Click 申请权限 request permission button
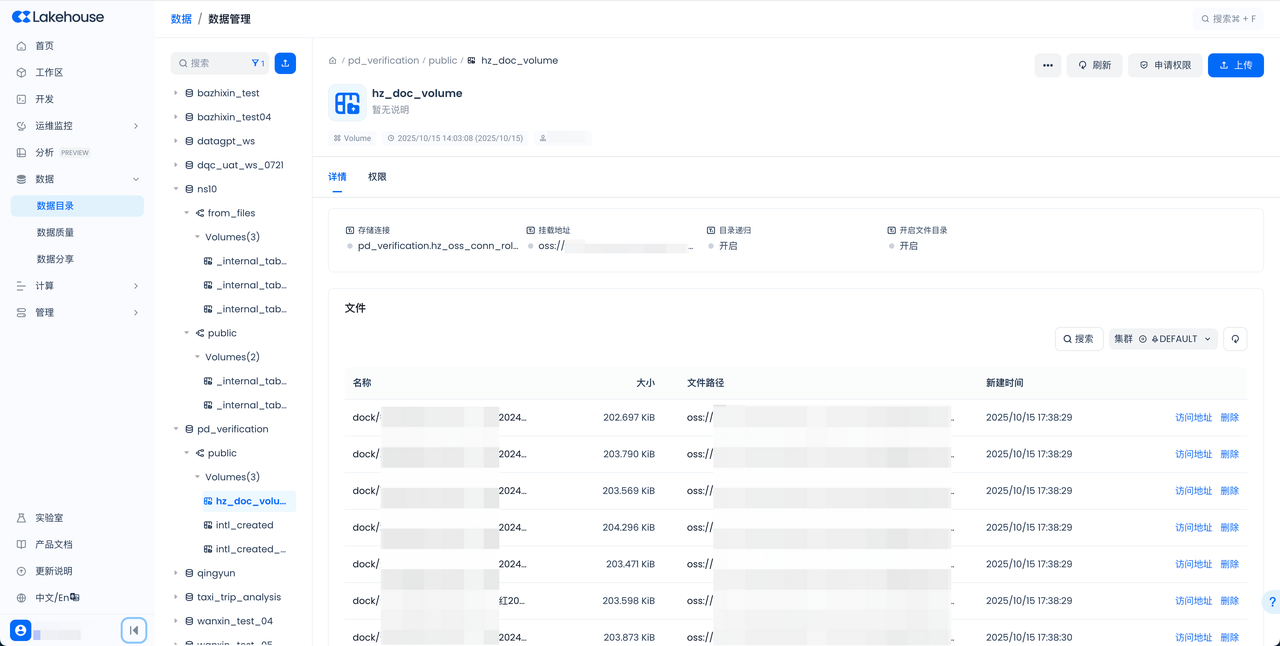The width and height of the screenshot is (1280, 646). pos(1165,65)
